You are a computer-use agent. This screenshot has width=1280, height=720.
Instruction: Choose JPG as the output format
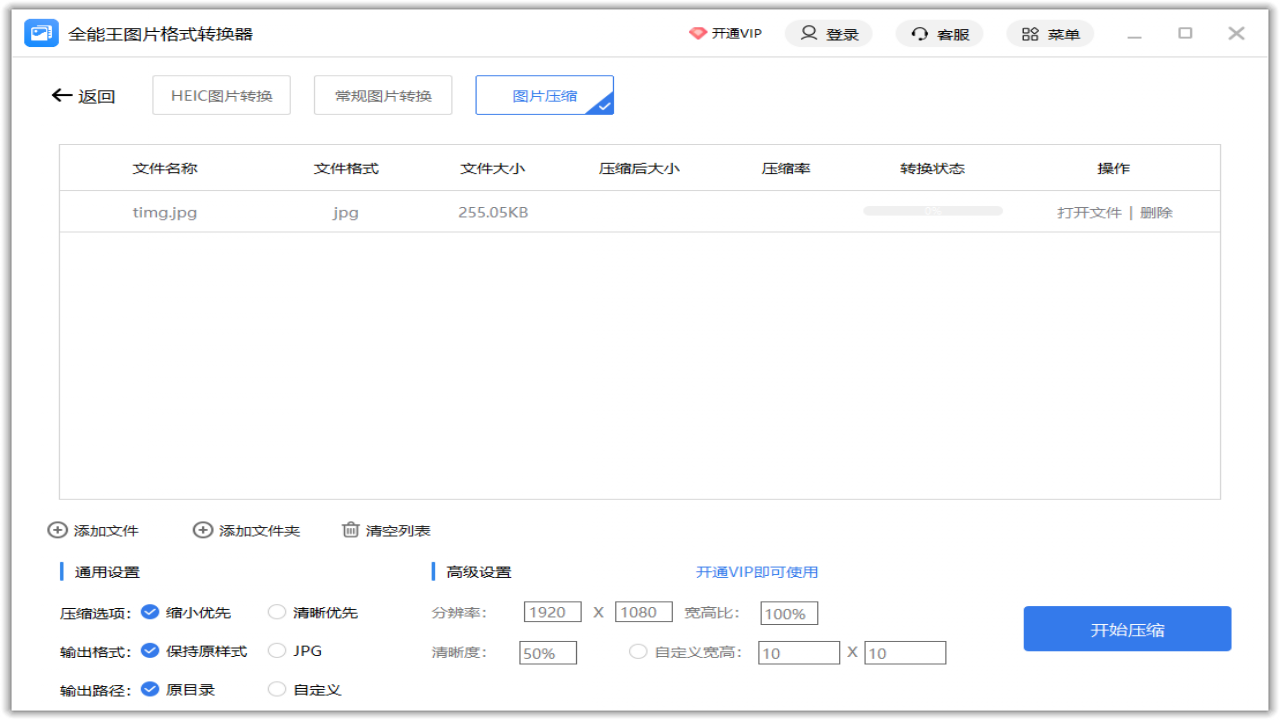pyautogui.click(x=277, y=650)
